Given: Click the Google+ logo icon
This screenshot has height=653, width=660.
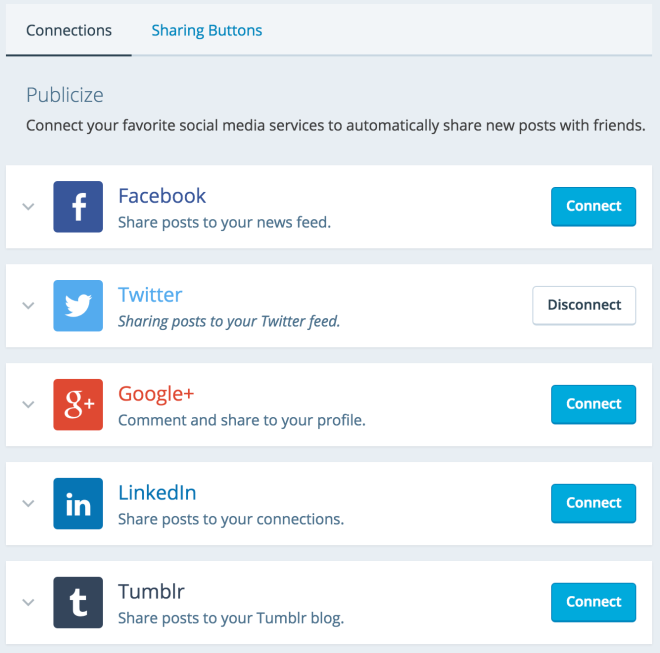Looking at the screenshot, I should 78,405.
